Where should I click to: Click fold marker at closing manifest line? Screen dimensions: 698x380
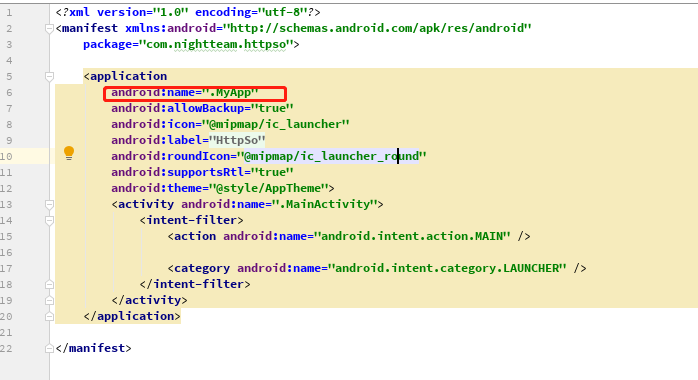pyautogui.click(x=49, y=348)
